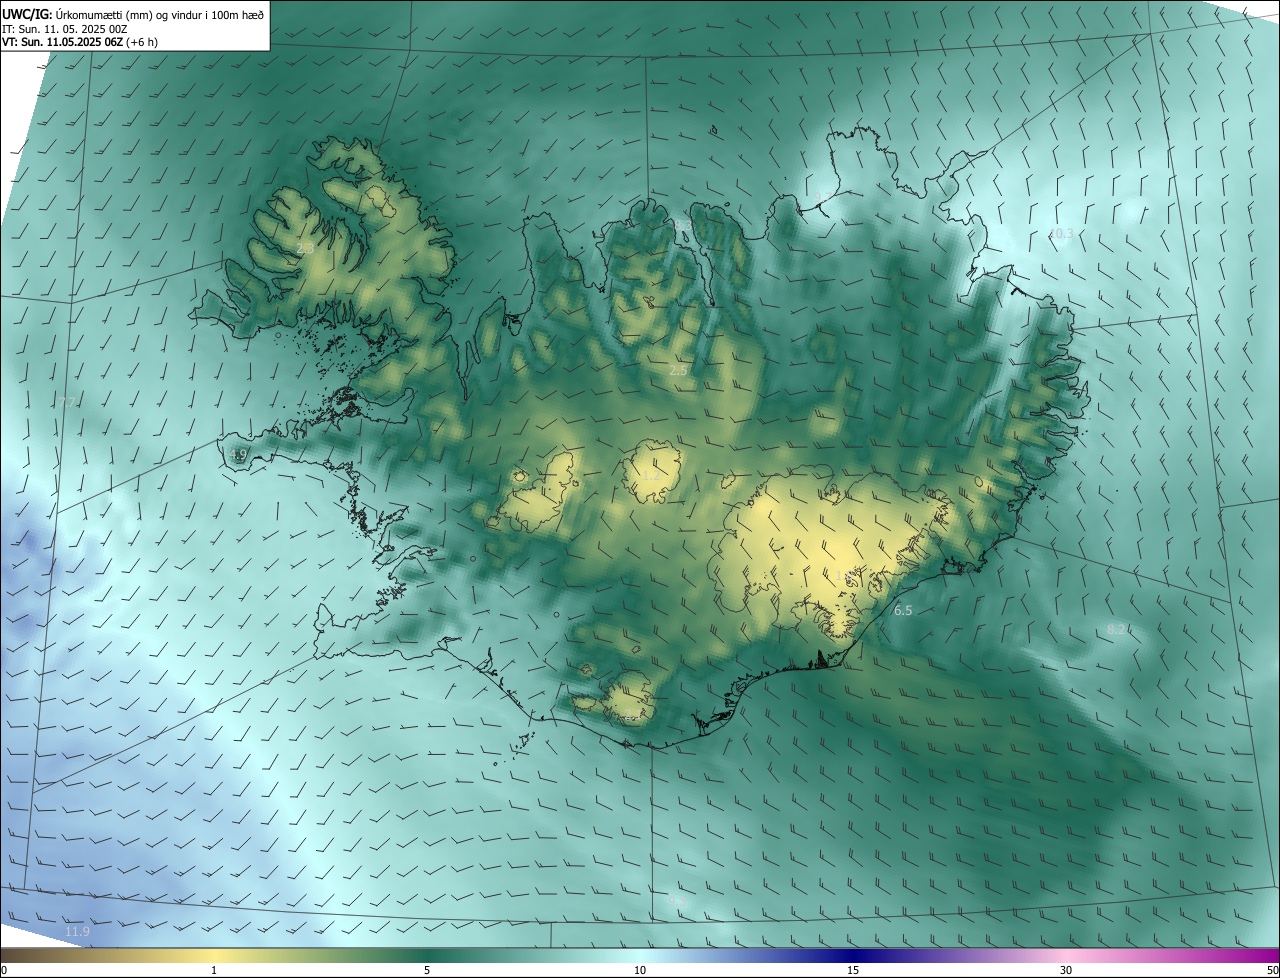The image size is (1280, 978).
Task: Click the 1 tick label on the colorbar
Action: tap(214, 970)
